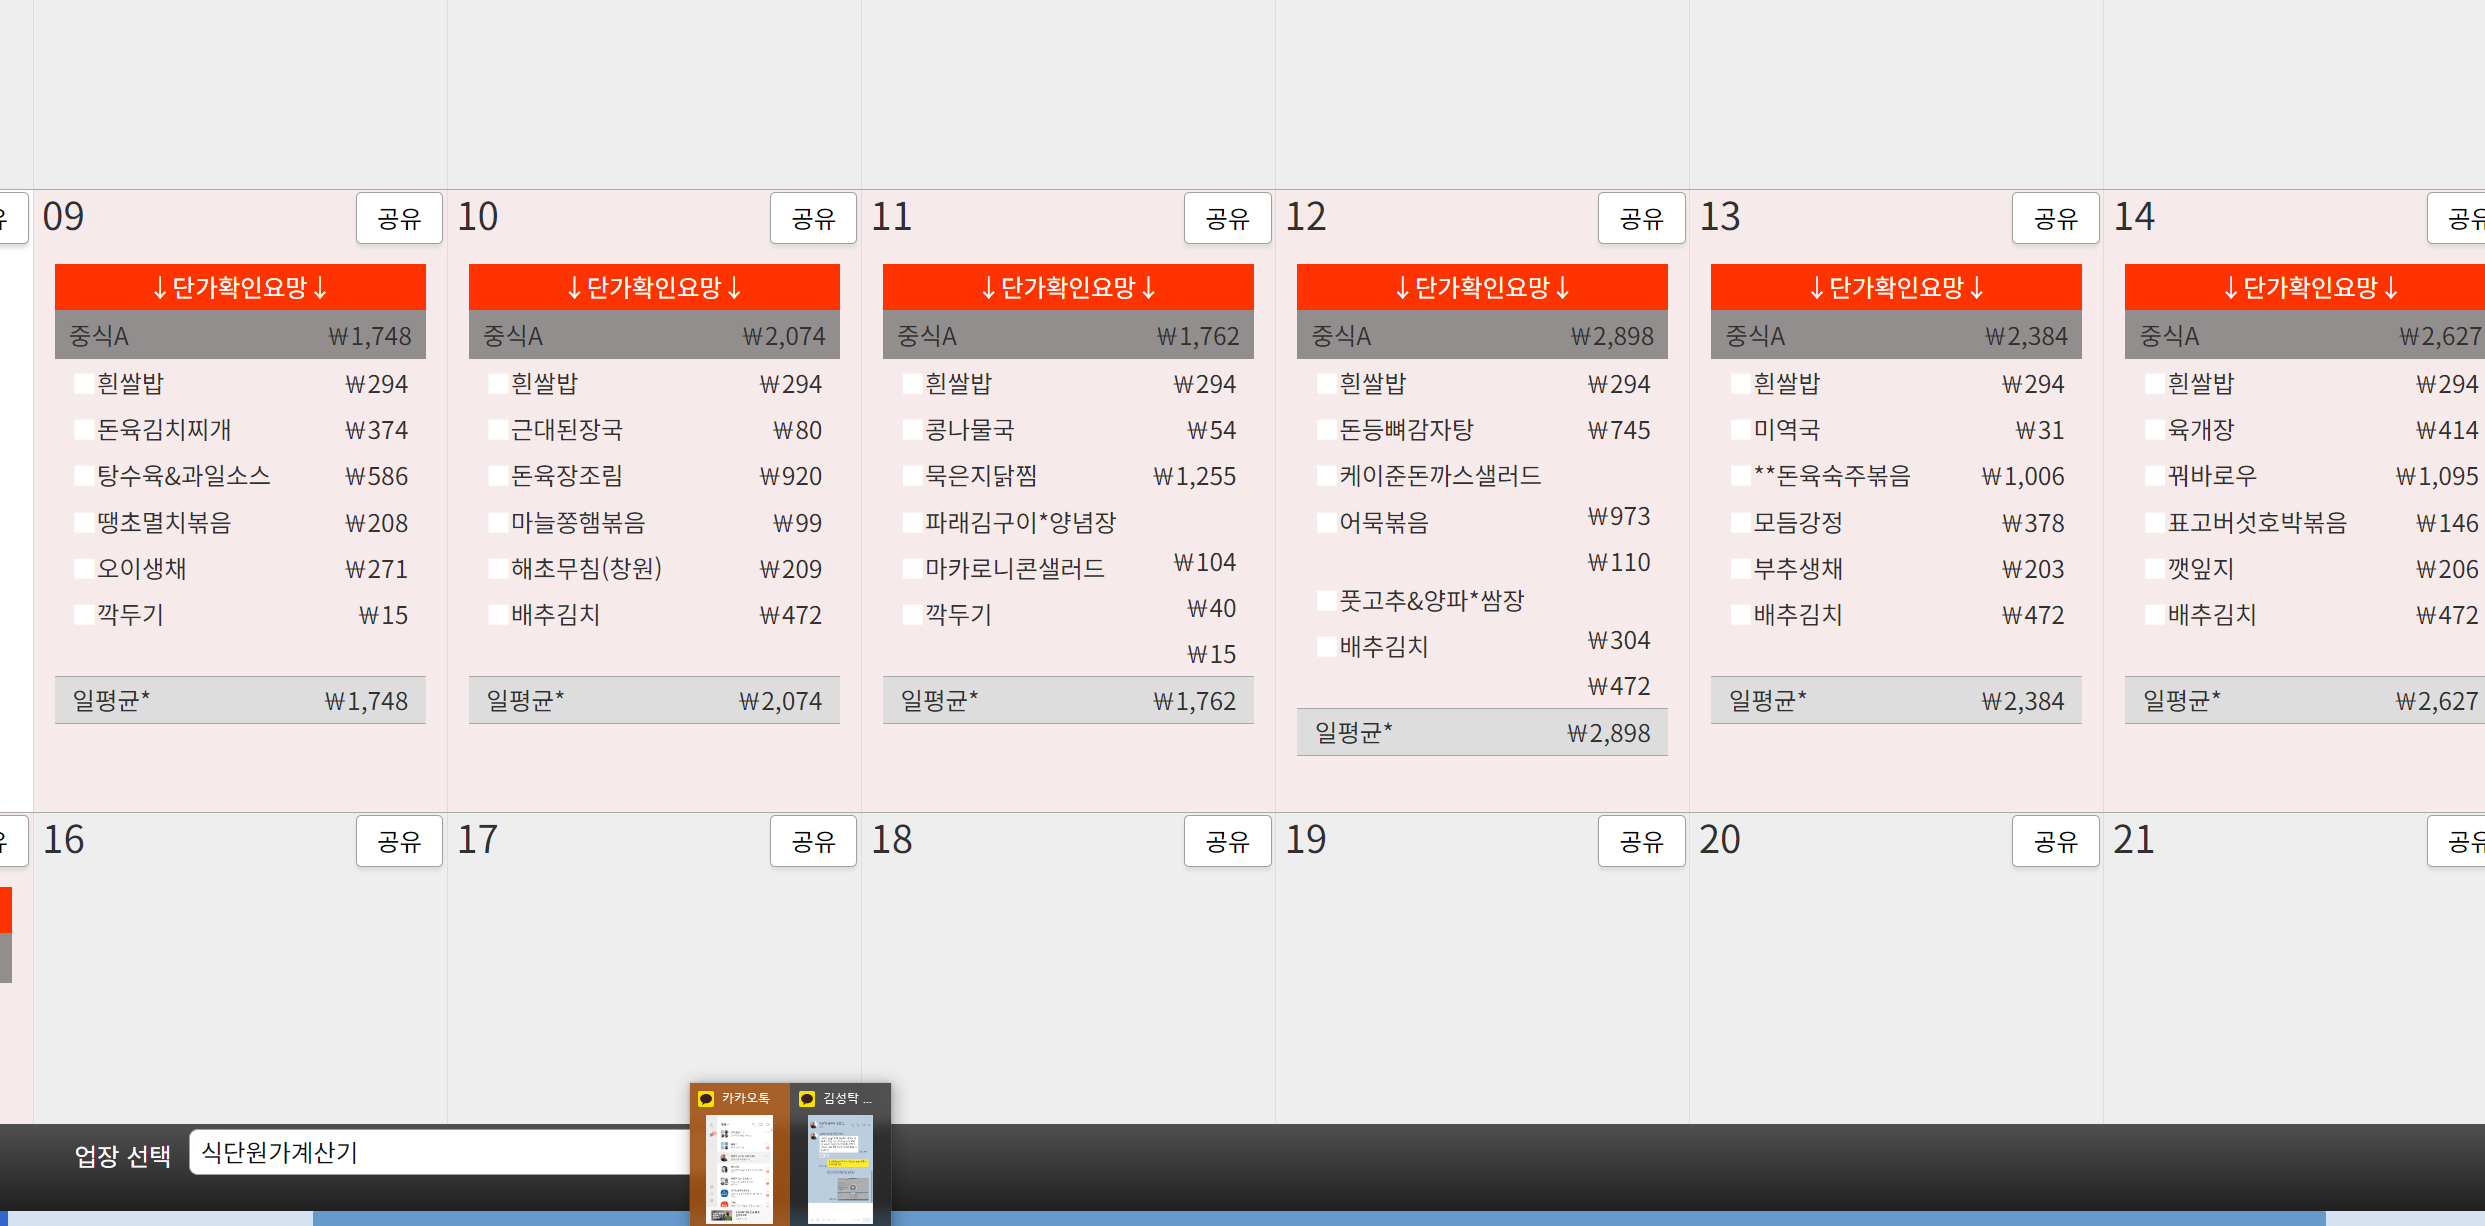Select the 꿔바로우 checkbox on day 14
This screenshot has height=1226, width=2485.
pyautogui.click(x=2154, y=476)
